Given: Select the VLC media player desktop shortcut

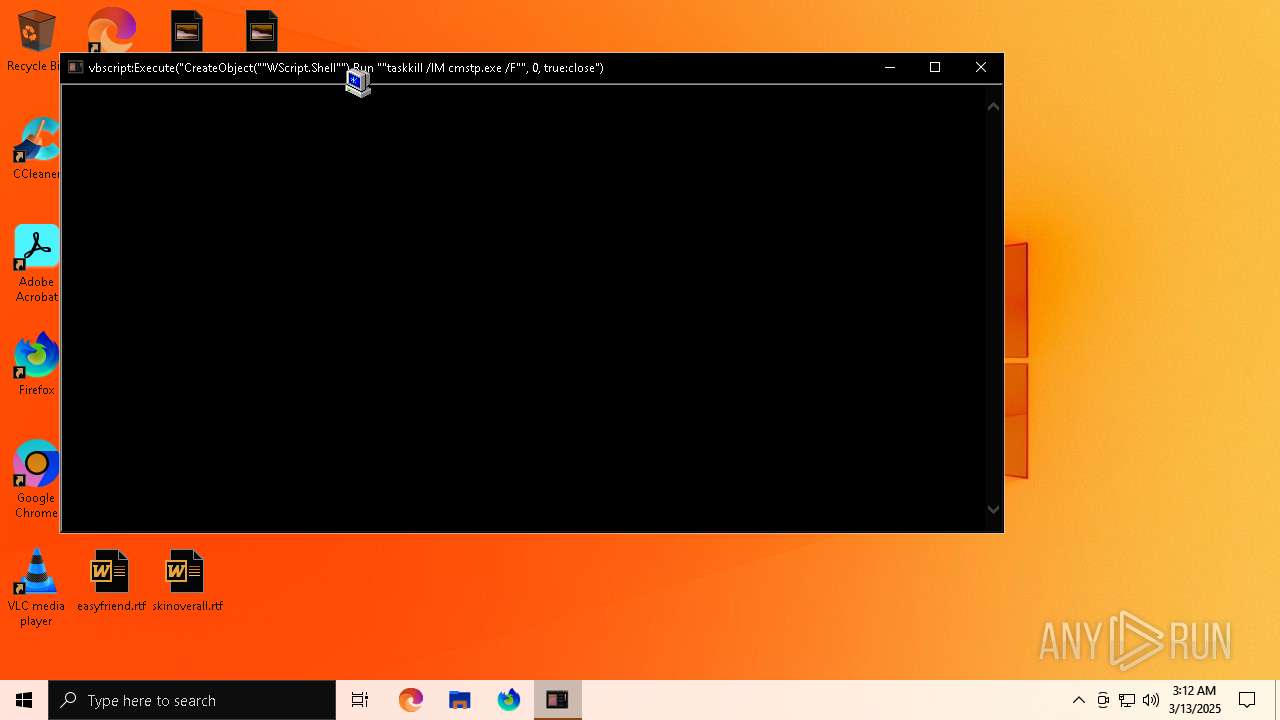Looking at the screenshot, I should (x=36, y=588).
